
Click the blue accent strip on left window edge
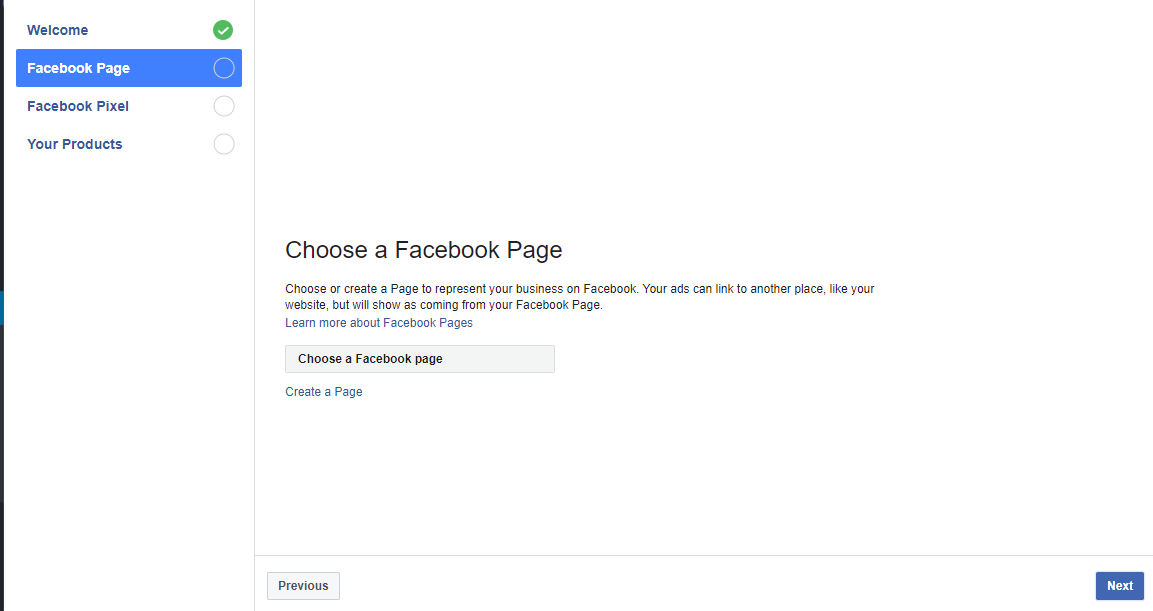point(1,308)
